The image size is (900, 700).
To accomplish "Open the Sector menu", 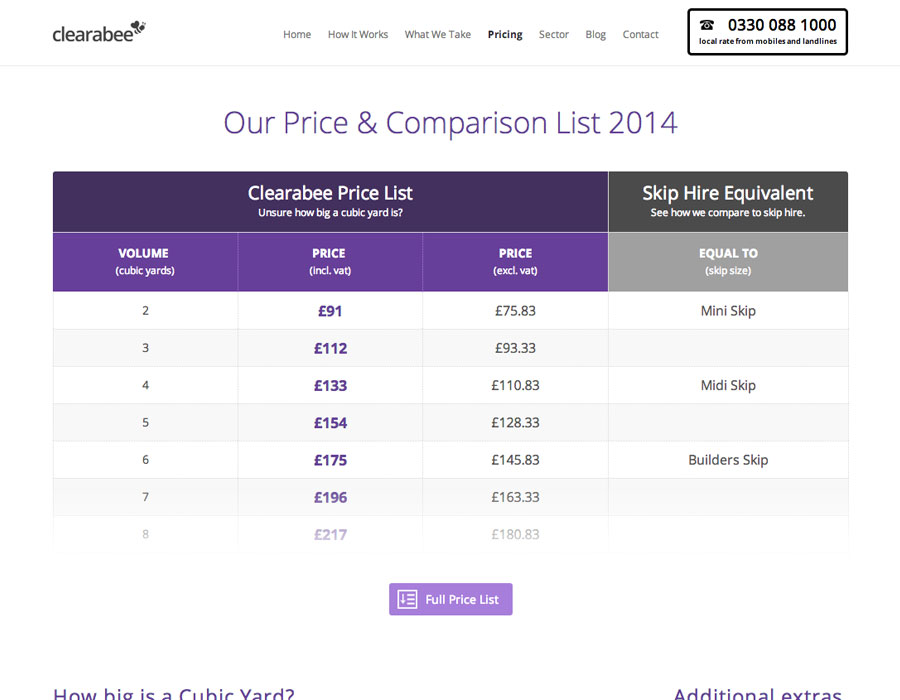I will (554, 34).
